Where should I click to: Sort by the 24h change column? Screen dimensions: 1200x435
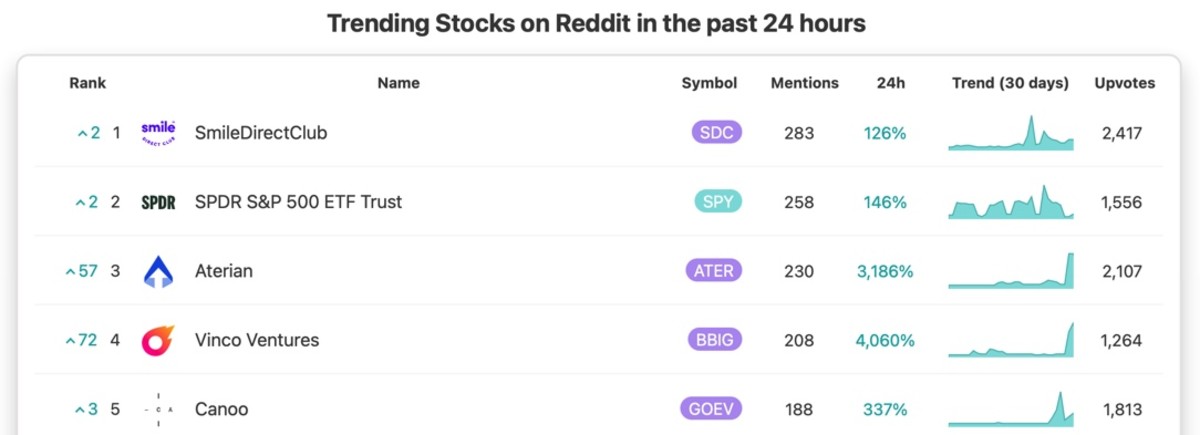[890, 83]
